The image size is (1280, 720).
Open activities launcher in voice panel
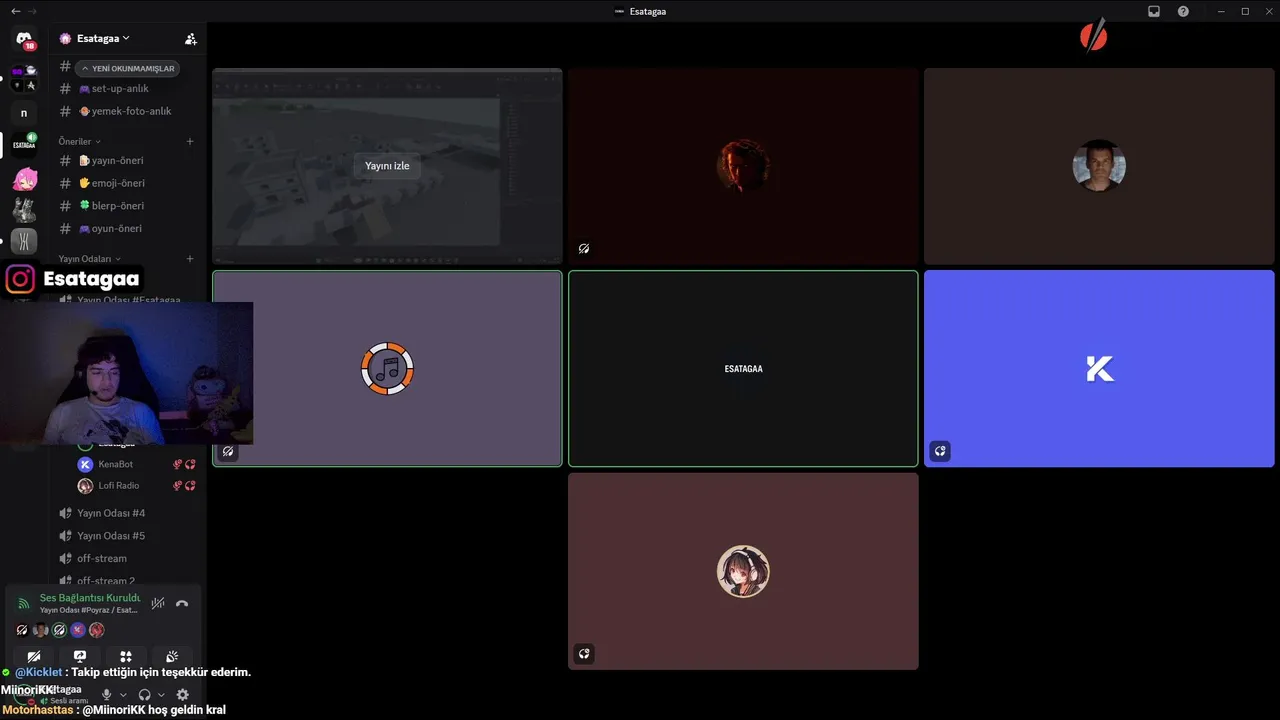(126, 657)
